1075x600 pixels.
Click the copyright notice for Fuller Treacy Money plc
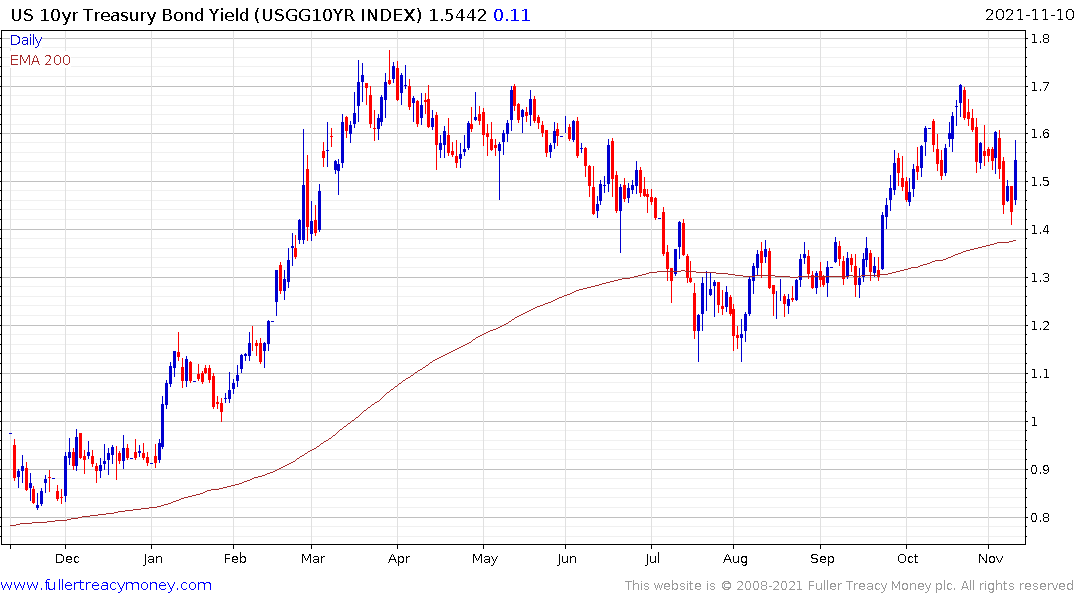point(849,586)
